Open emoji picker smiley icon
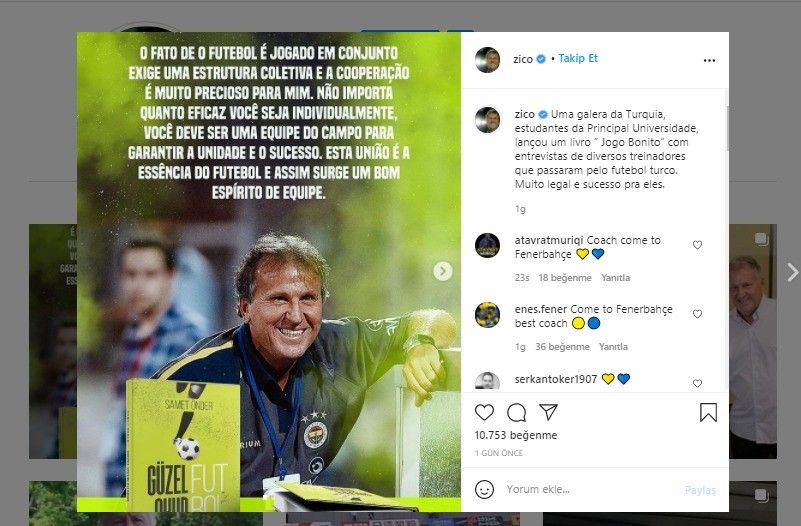 coord(484,489)
